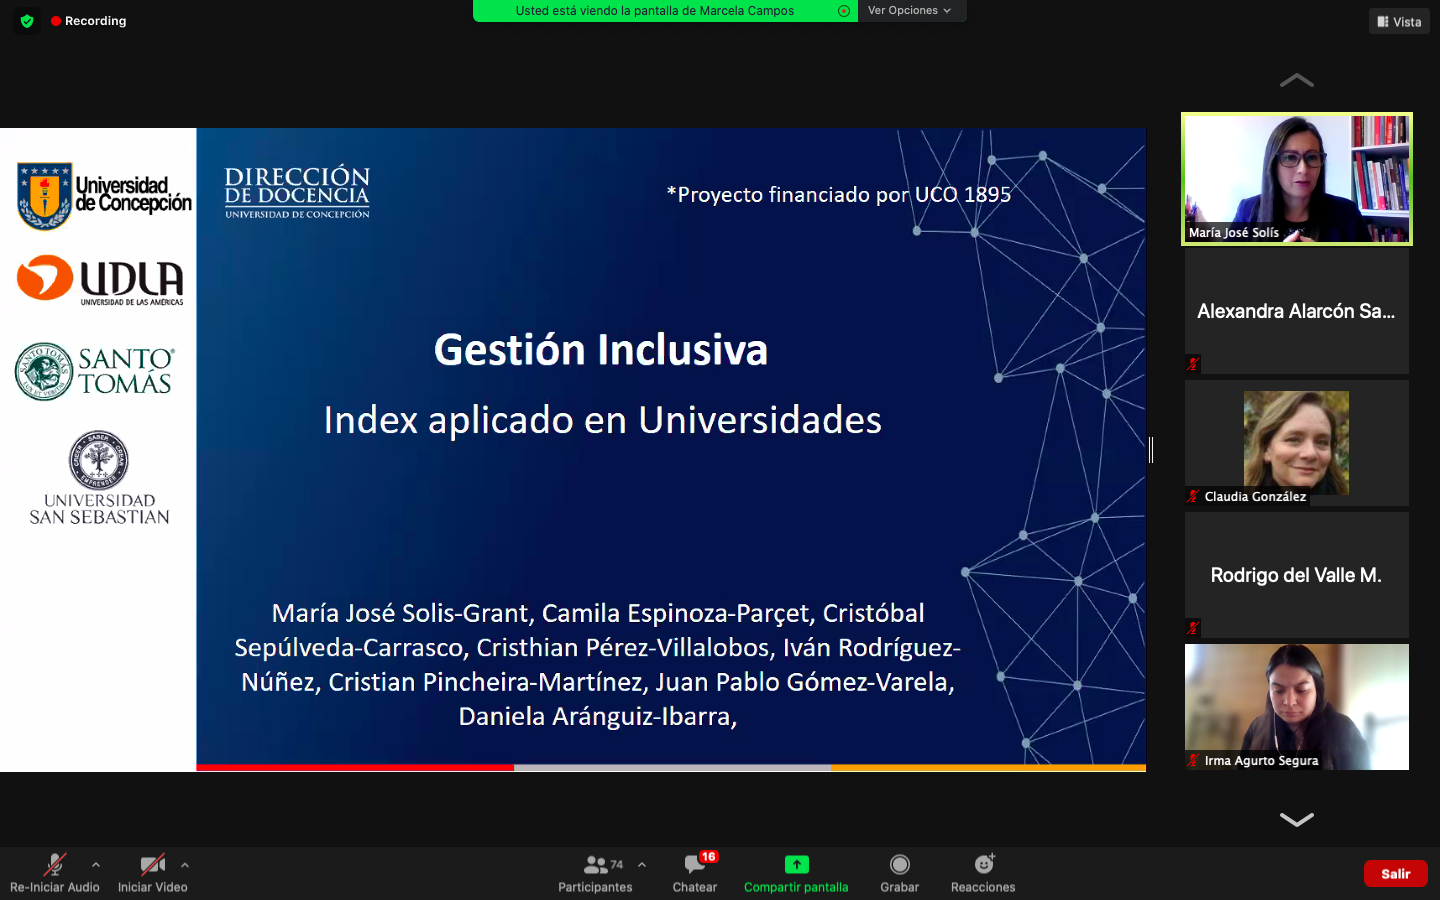Screen dimensions: 1440x900
Task: Select Irma Agurto Segura video tile
Action: point(1297,707)
